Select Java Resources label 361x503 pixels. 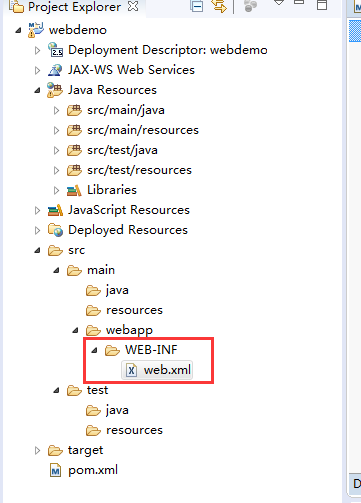click(112, 90)
